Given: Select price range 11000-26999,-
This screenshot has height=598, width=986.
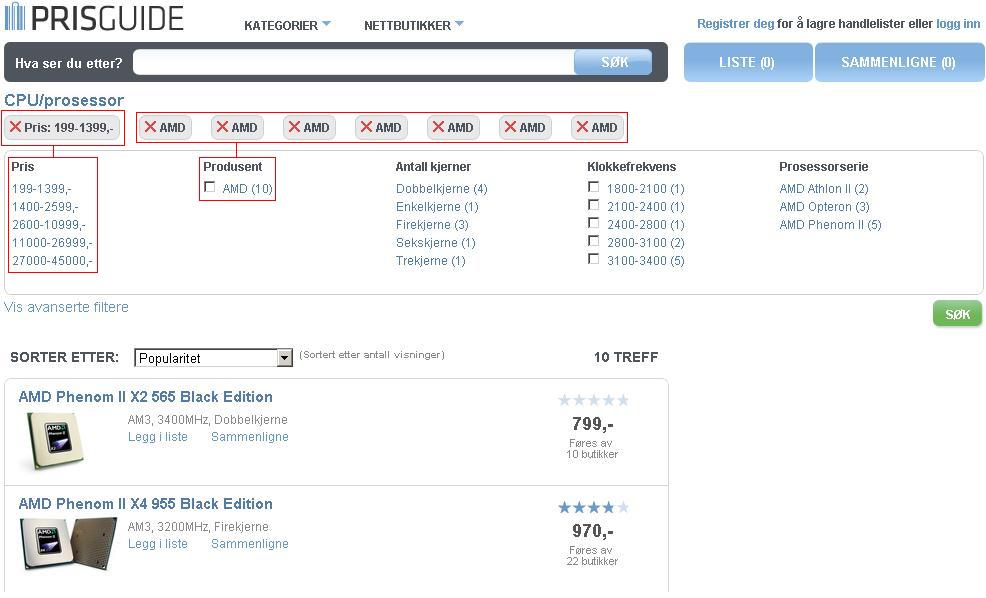Looking at the screenshot, I should point(52,243).
